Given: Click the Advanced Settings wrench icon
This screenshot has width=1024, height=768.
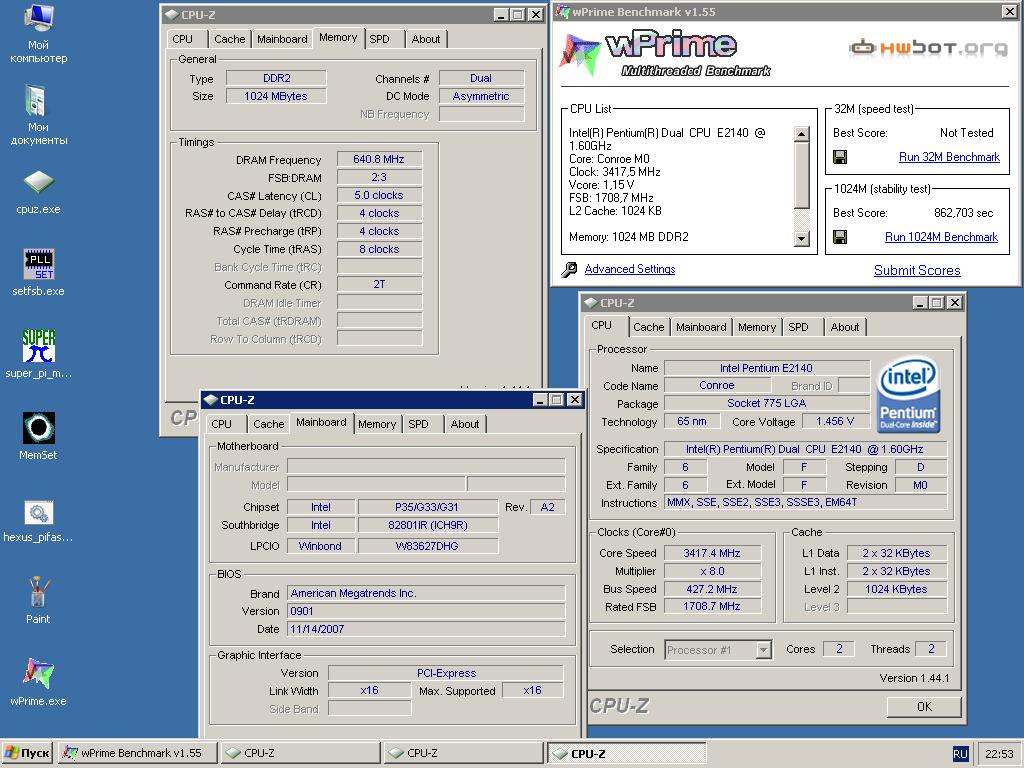Looking at the screenshot, I should point(569,269).
